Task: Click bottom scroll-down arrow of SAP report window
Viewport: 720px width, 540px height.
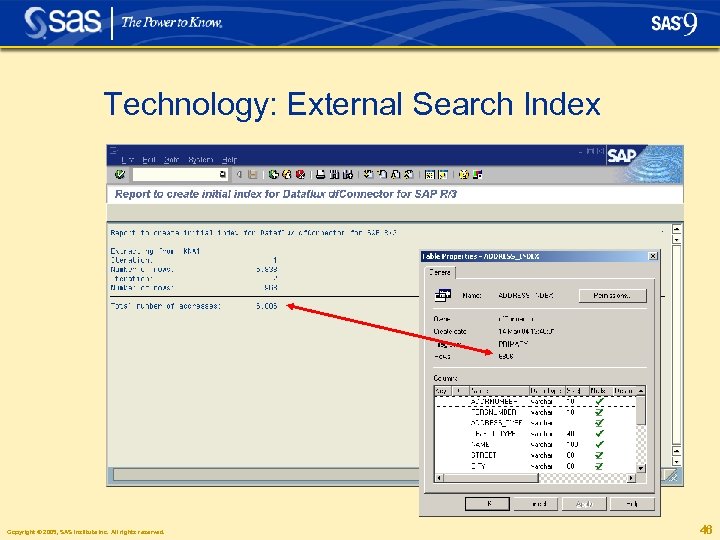Action: point(676,461)
